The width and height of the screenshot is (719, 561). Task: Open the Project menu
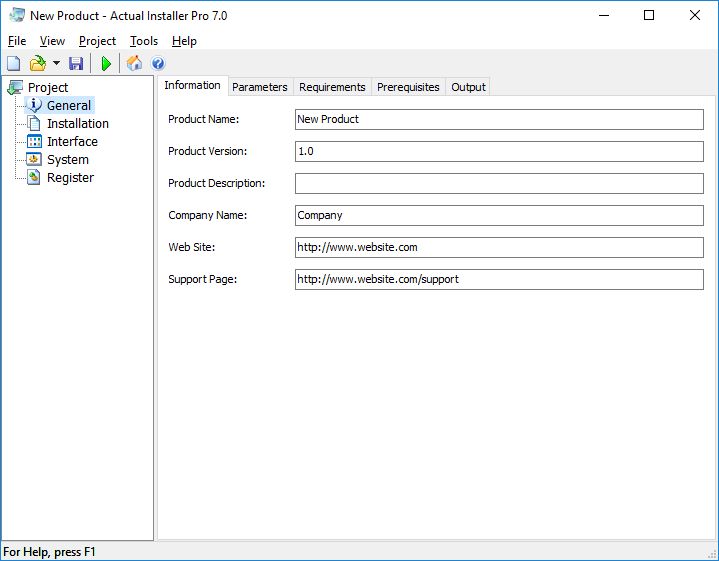click(97, 41)
